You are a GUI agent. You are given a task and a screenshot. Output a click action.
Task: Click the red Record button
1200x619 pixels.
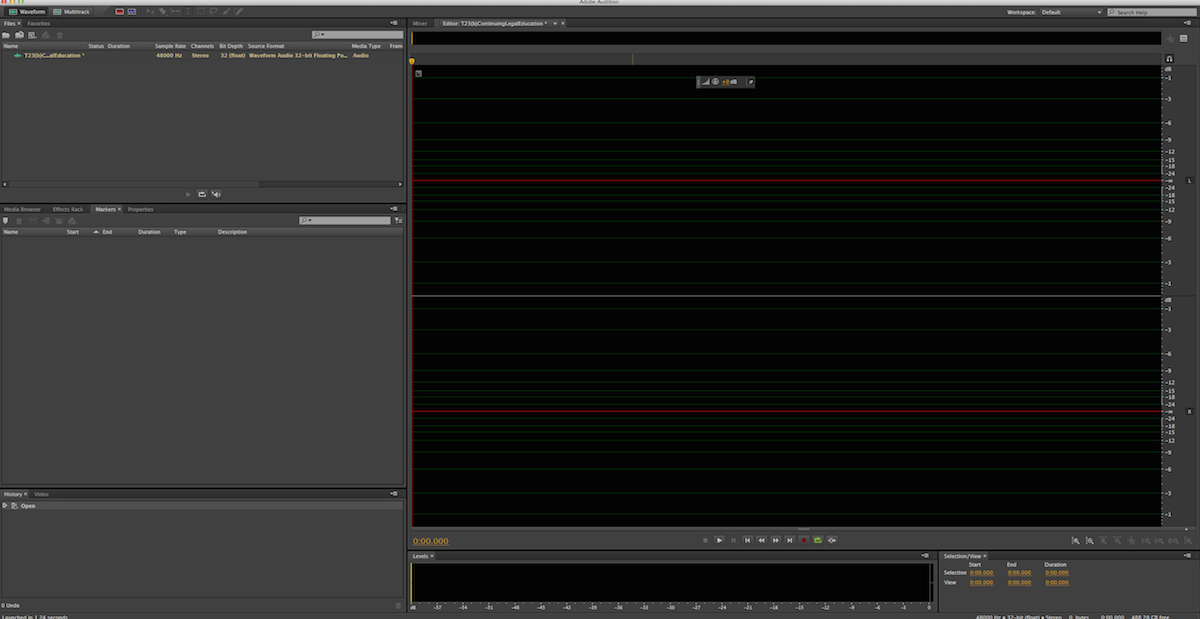803,540
